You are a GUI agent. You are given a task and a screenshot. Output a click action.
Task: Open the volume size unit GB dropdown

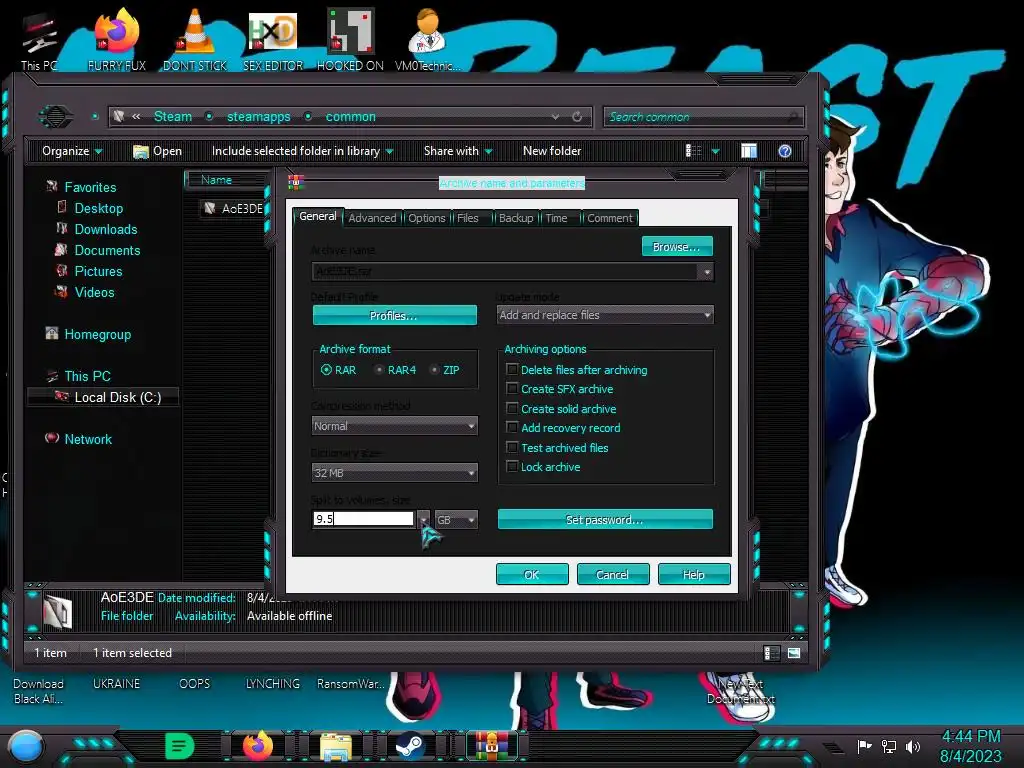click(456, 520)
